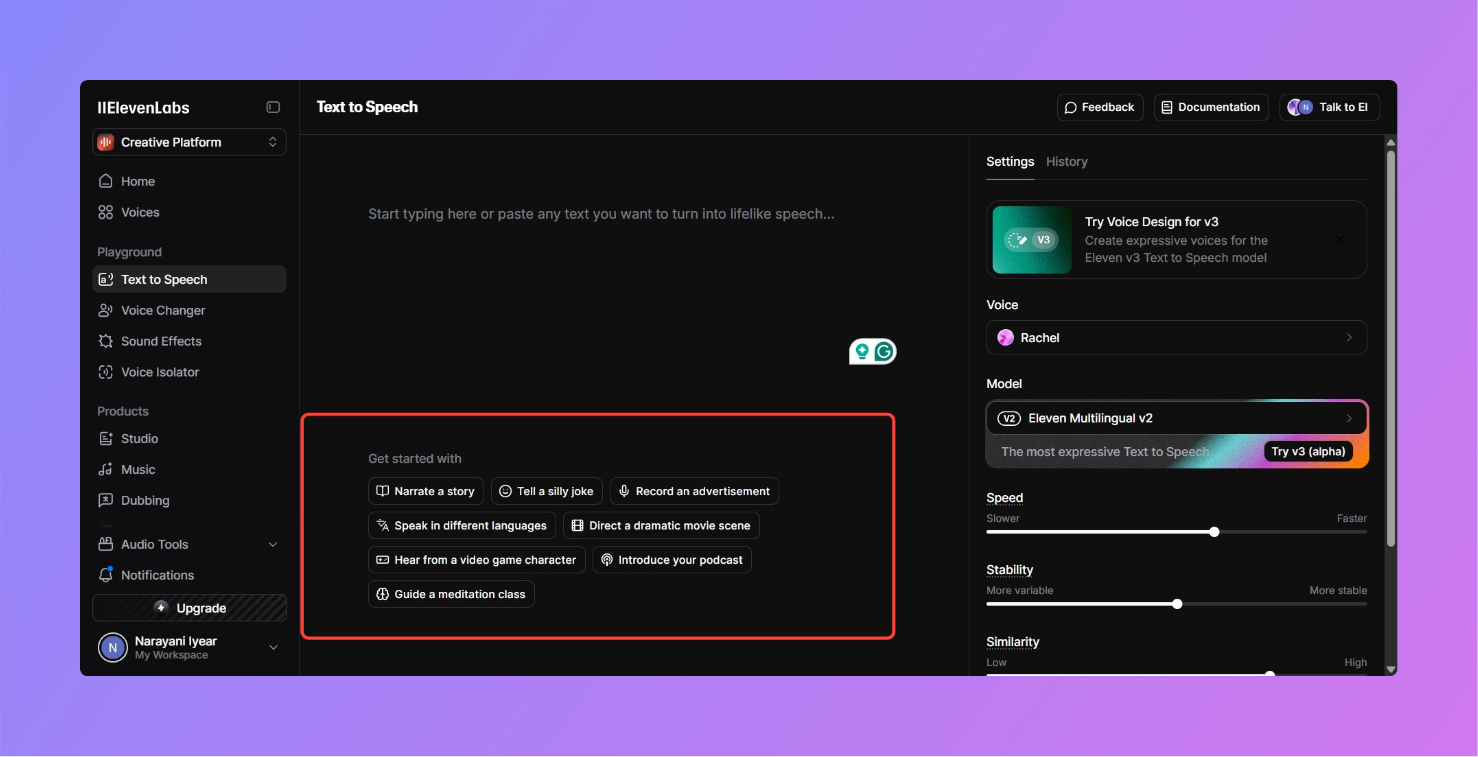Dismiss the Try Voice Design banner
Screen dimensions: 1478x757
[1339, 239]
